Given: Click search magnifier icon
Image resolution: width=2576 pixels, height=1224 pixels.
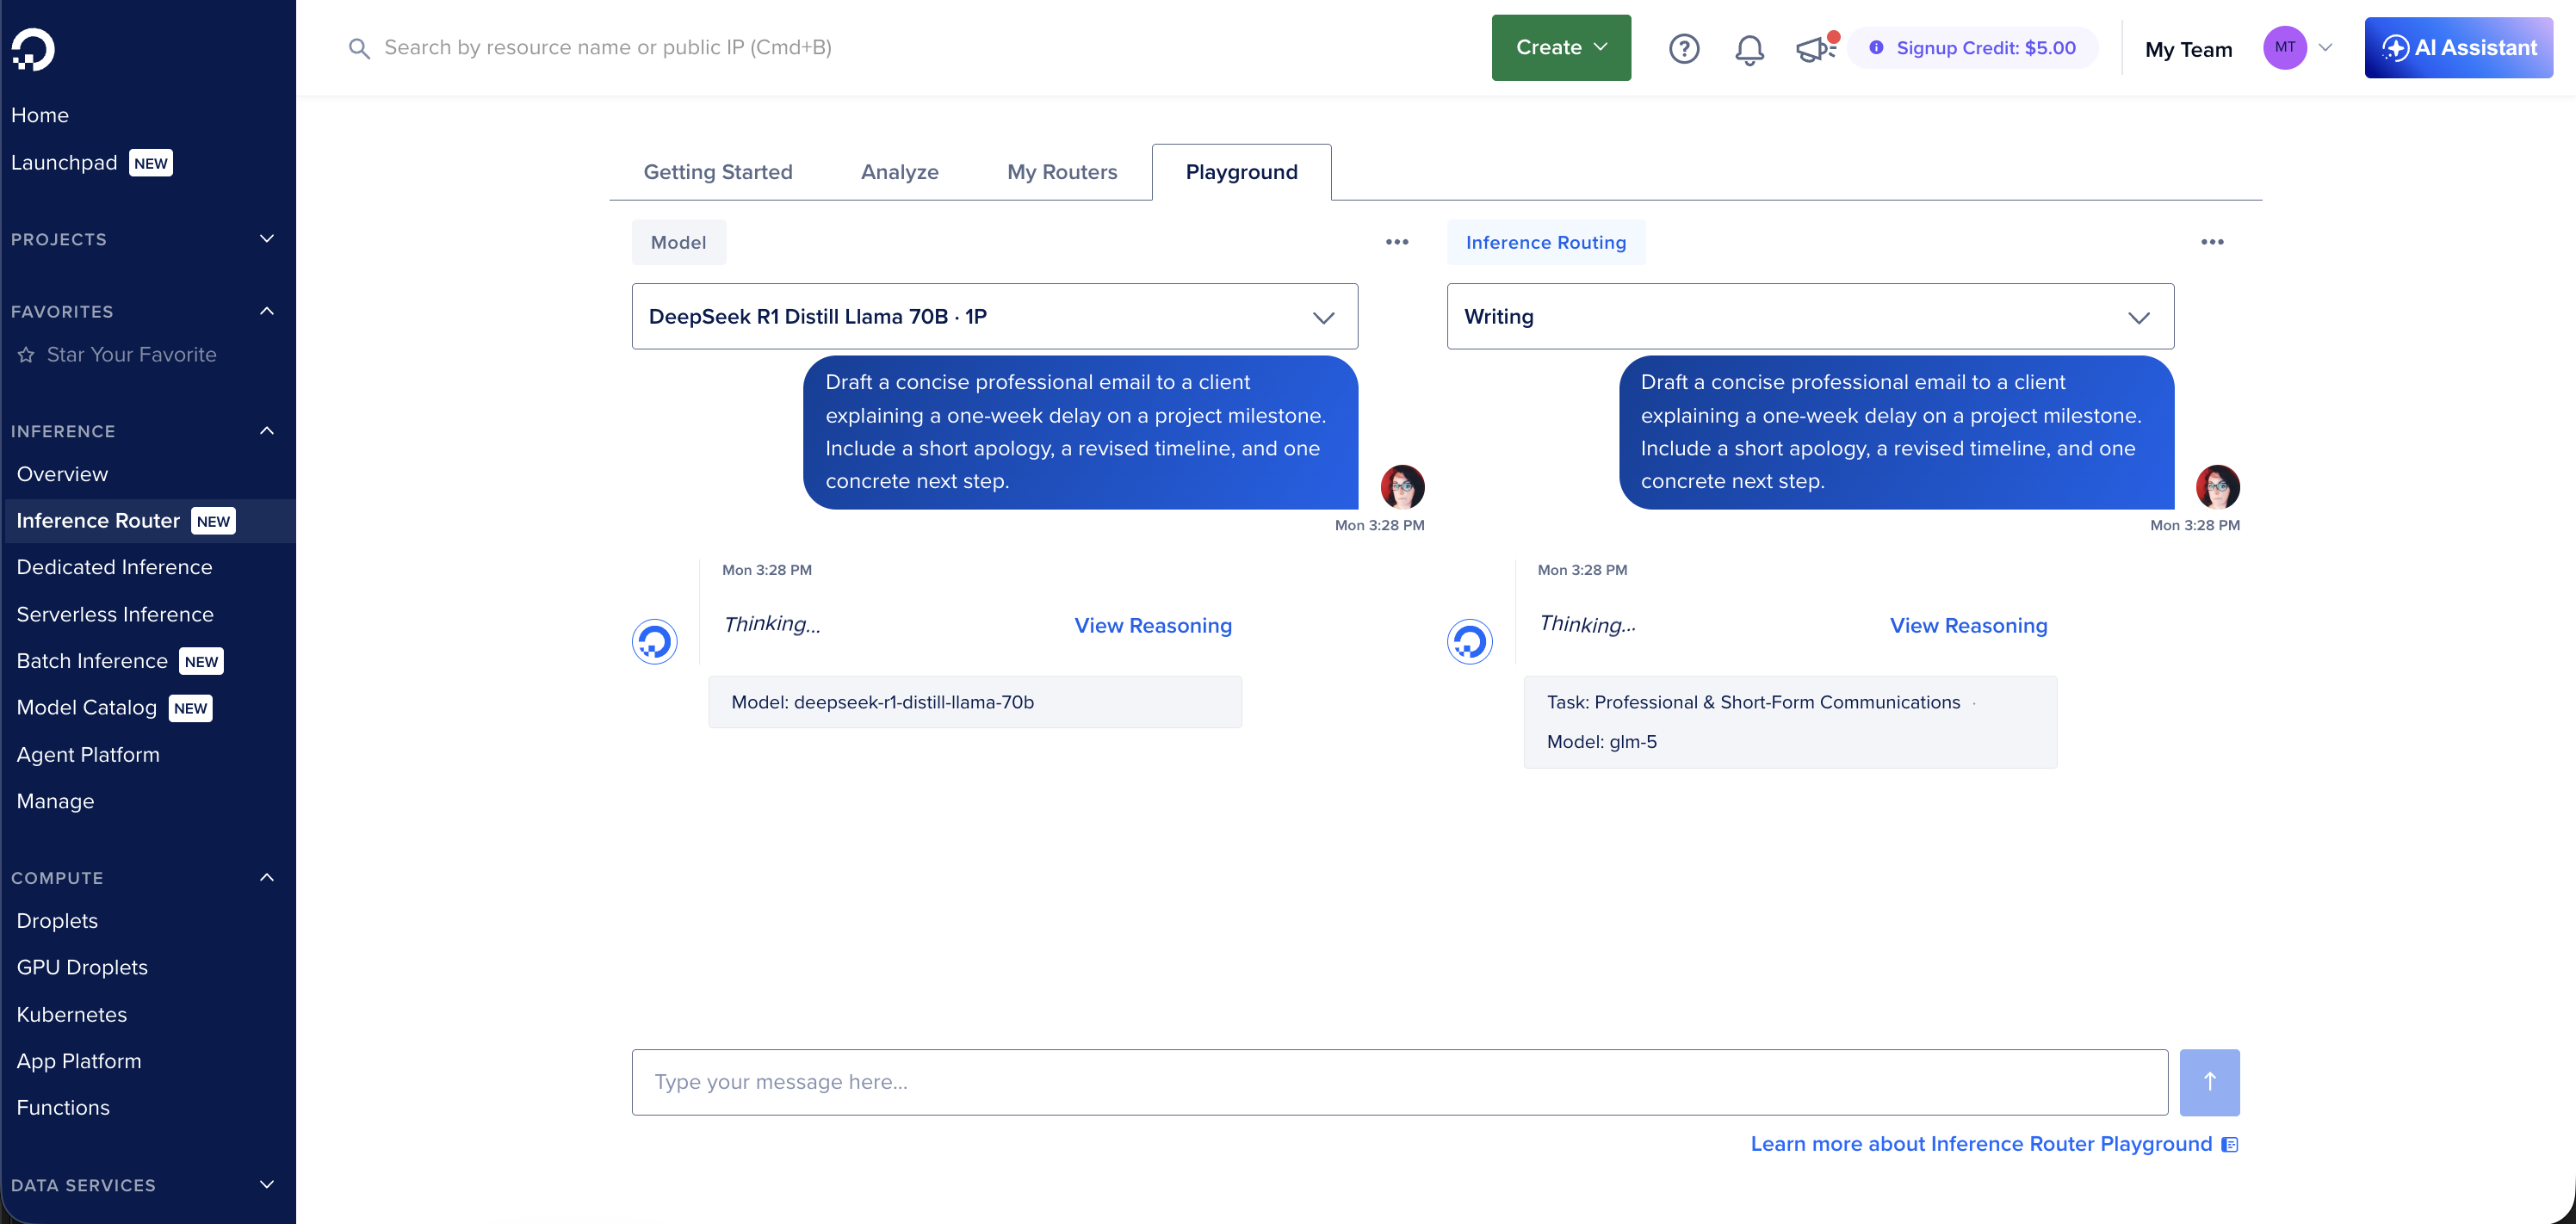Looking at the screenshot, I should click(359, 48).
